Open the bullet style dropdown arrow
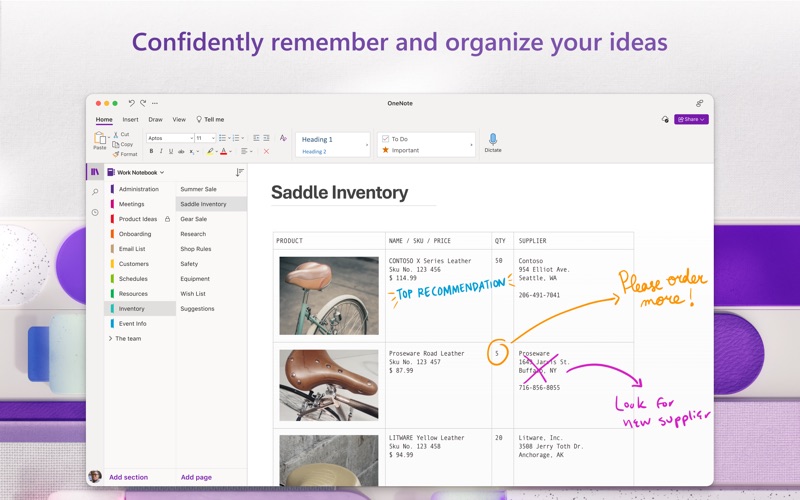Screen dimensions: 800x500 (x=229, y=138)
